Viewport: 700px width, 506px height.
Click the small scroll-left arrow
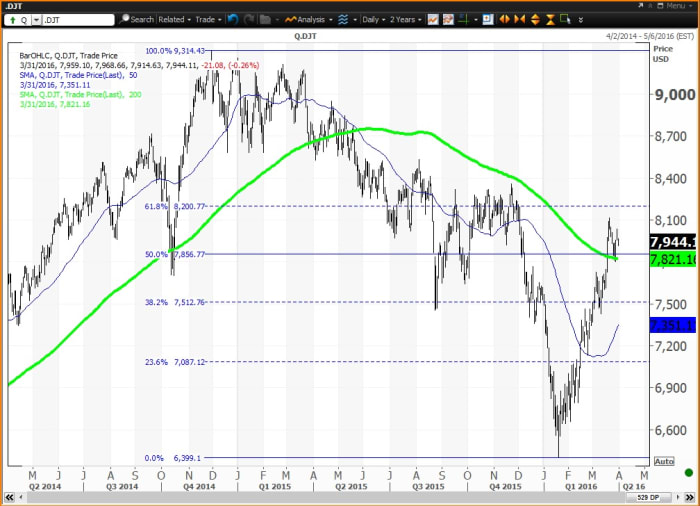point(19,497)
